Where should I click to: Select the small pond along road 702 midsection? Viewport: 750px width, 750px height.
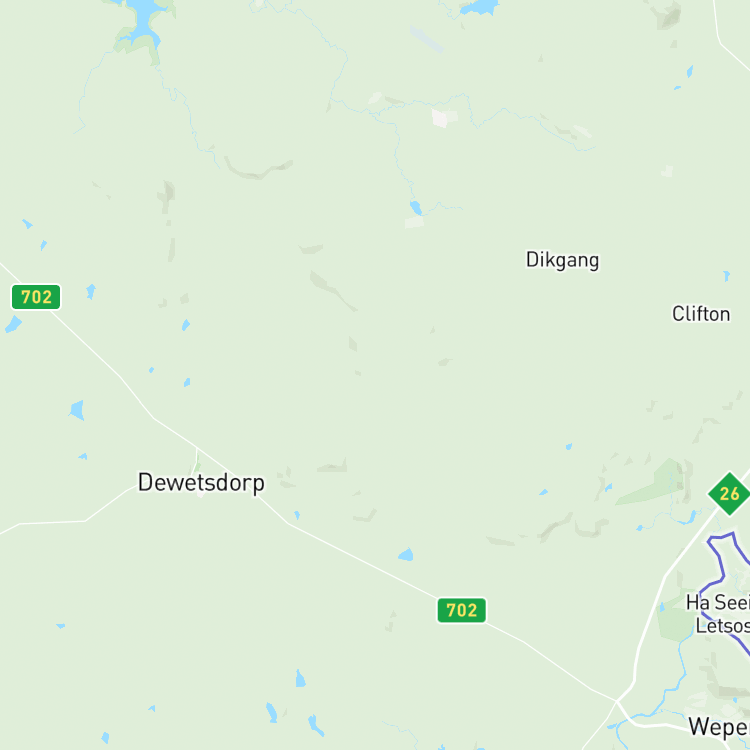406,554
